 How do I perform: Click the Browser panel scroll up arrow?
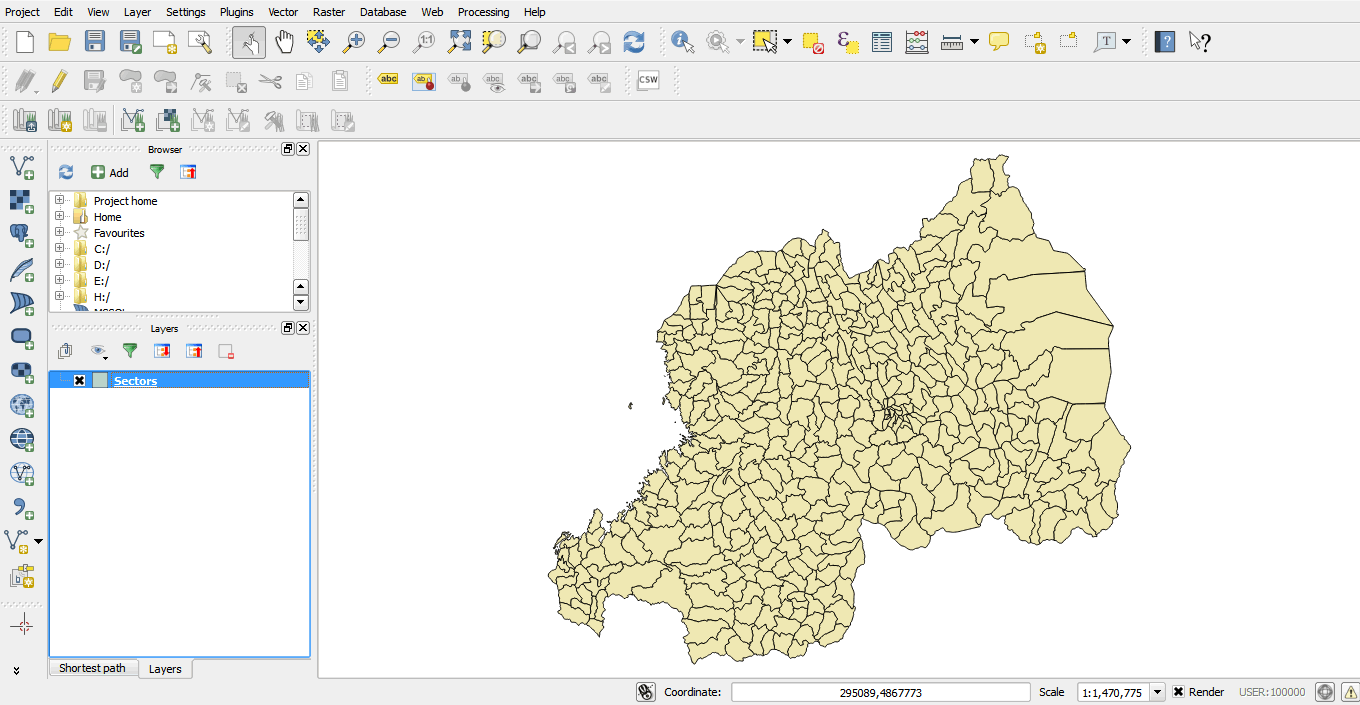click(x=301, y=200)
